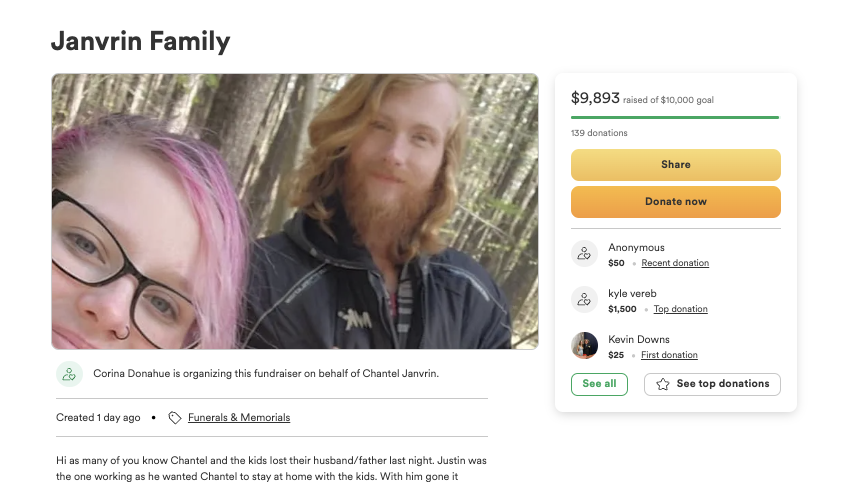Click the Janvrin Family page title

point(141,41)
